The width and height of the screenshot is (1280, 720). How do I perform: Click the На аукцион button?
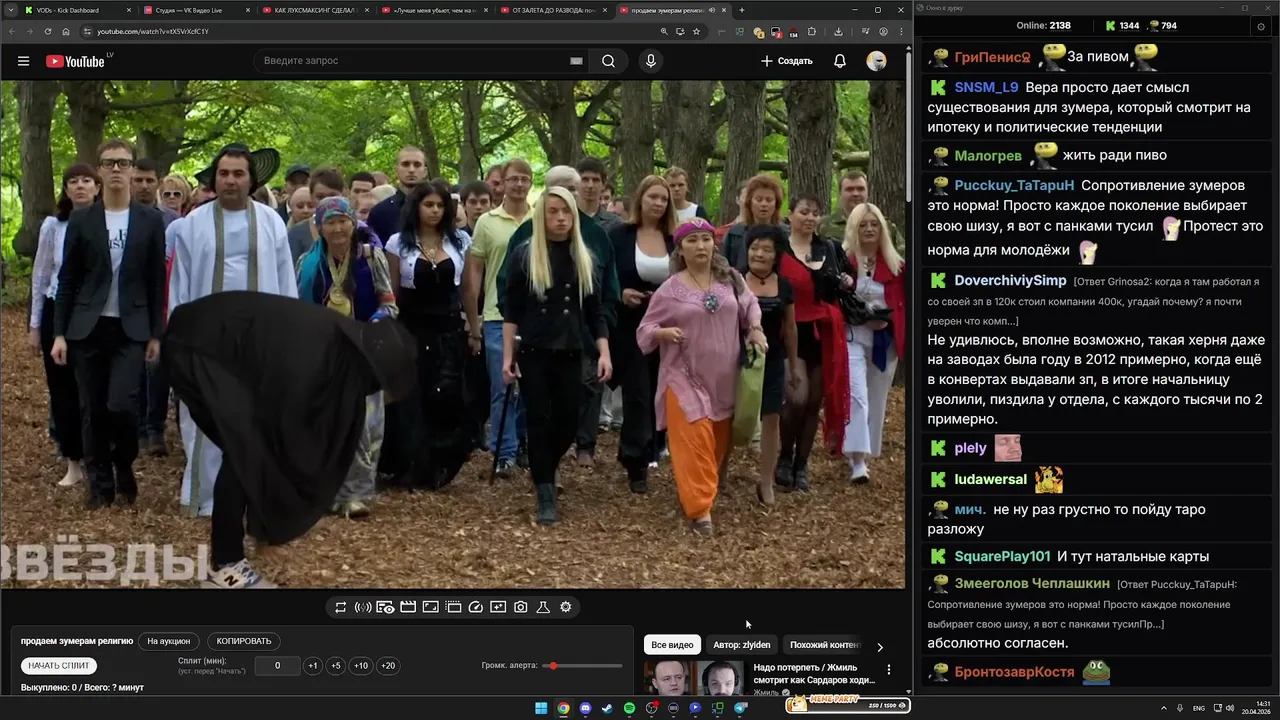click(168, 641)
